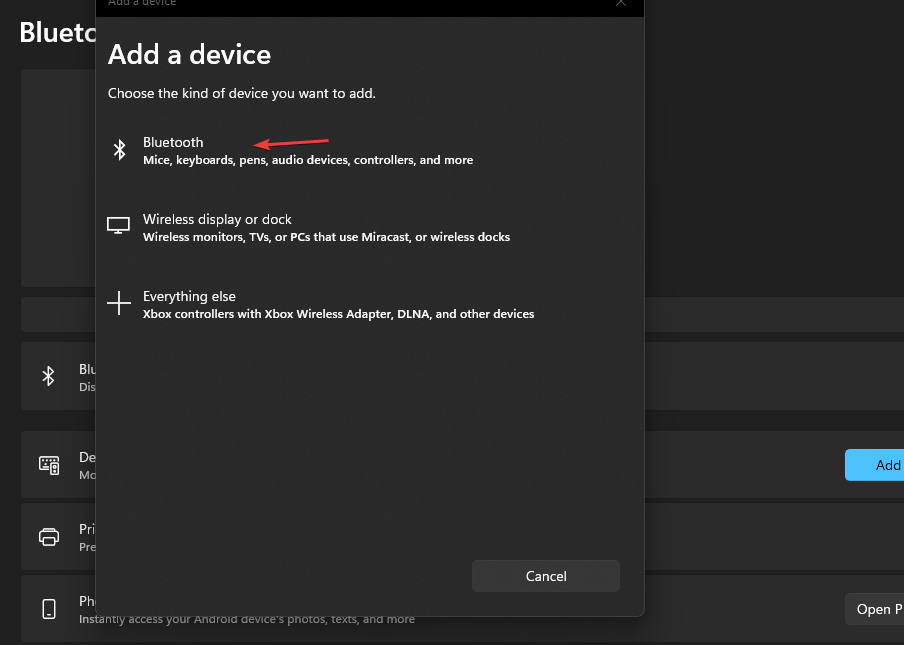Close the Add a device dialog
Image resolution: width=904 pixels, height=645 pixels.
621,3
